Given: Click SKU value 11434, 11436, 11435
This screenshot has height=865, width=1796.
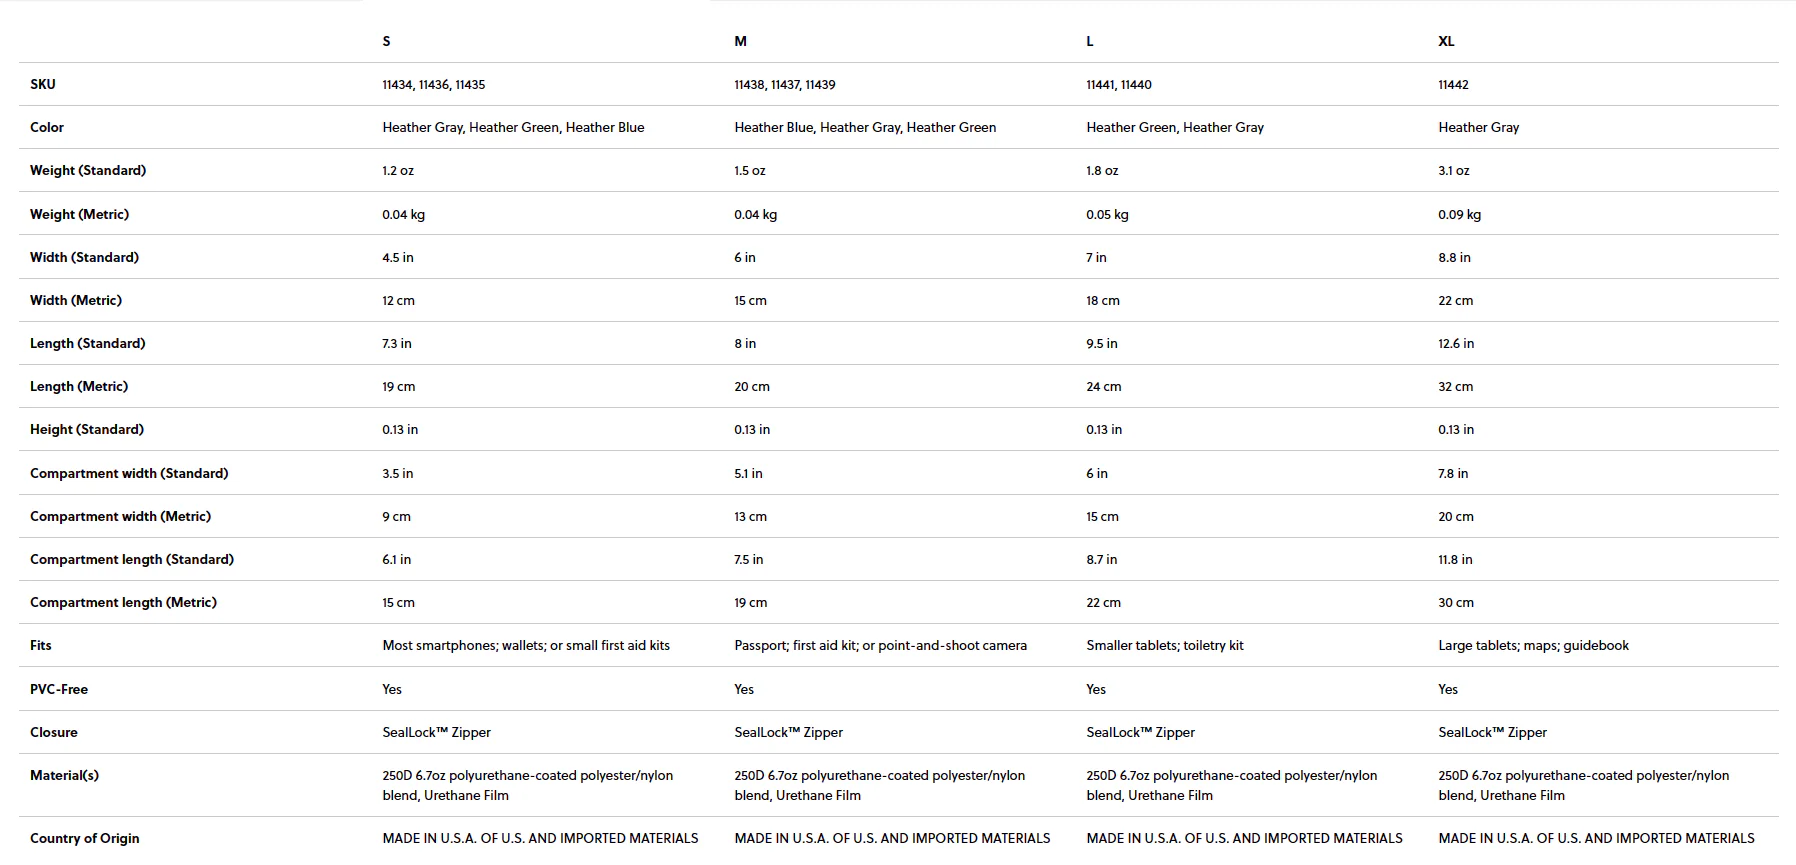Looking at the screenshot, I should (433, 85).
